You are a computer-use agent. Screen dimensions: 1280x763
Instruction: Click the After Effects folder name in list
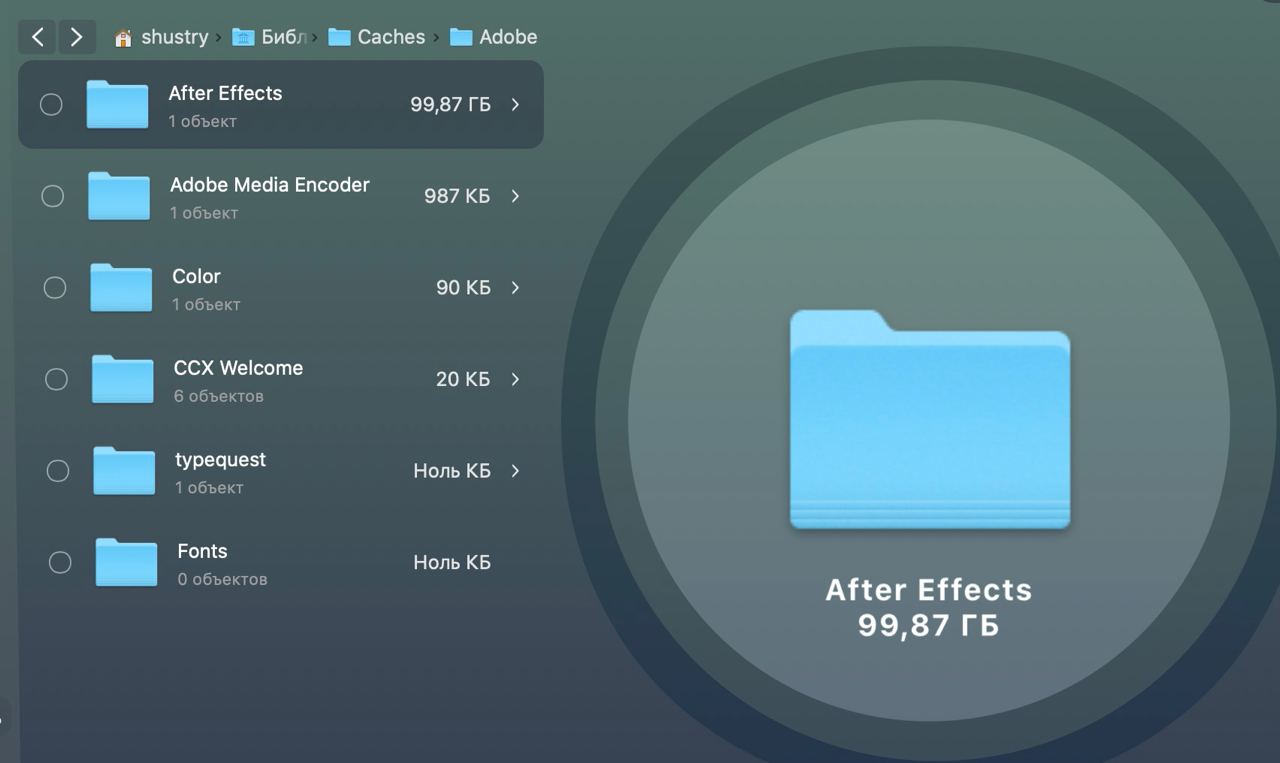coord(225,93)
